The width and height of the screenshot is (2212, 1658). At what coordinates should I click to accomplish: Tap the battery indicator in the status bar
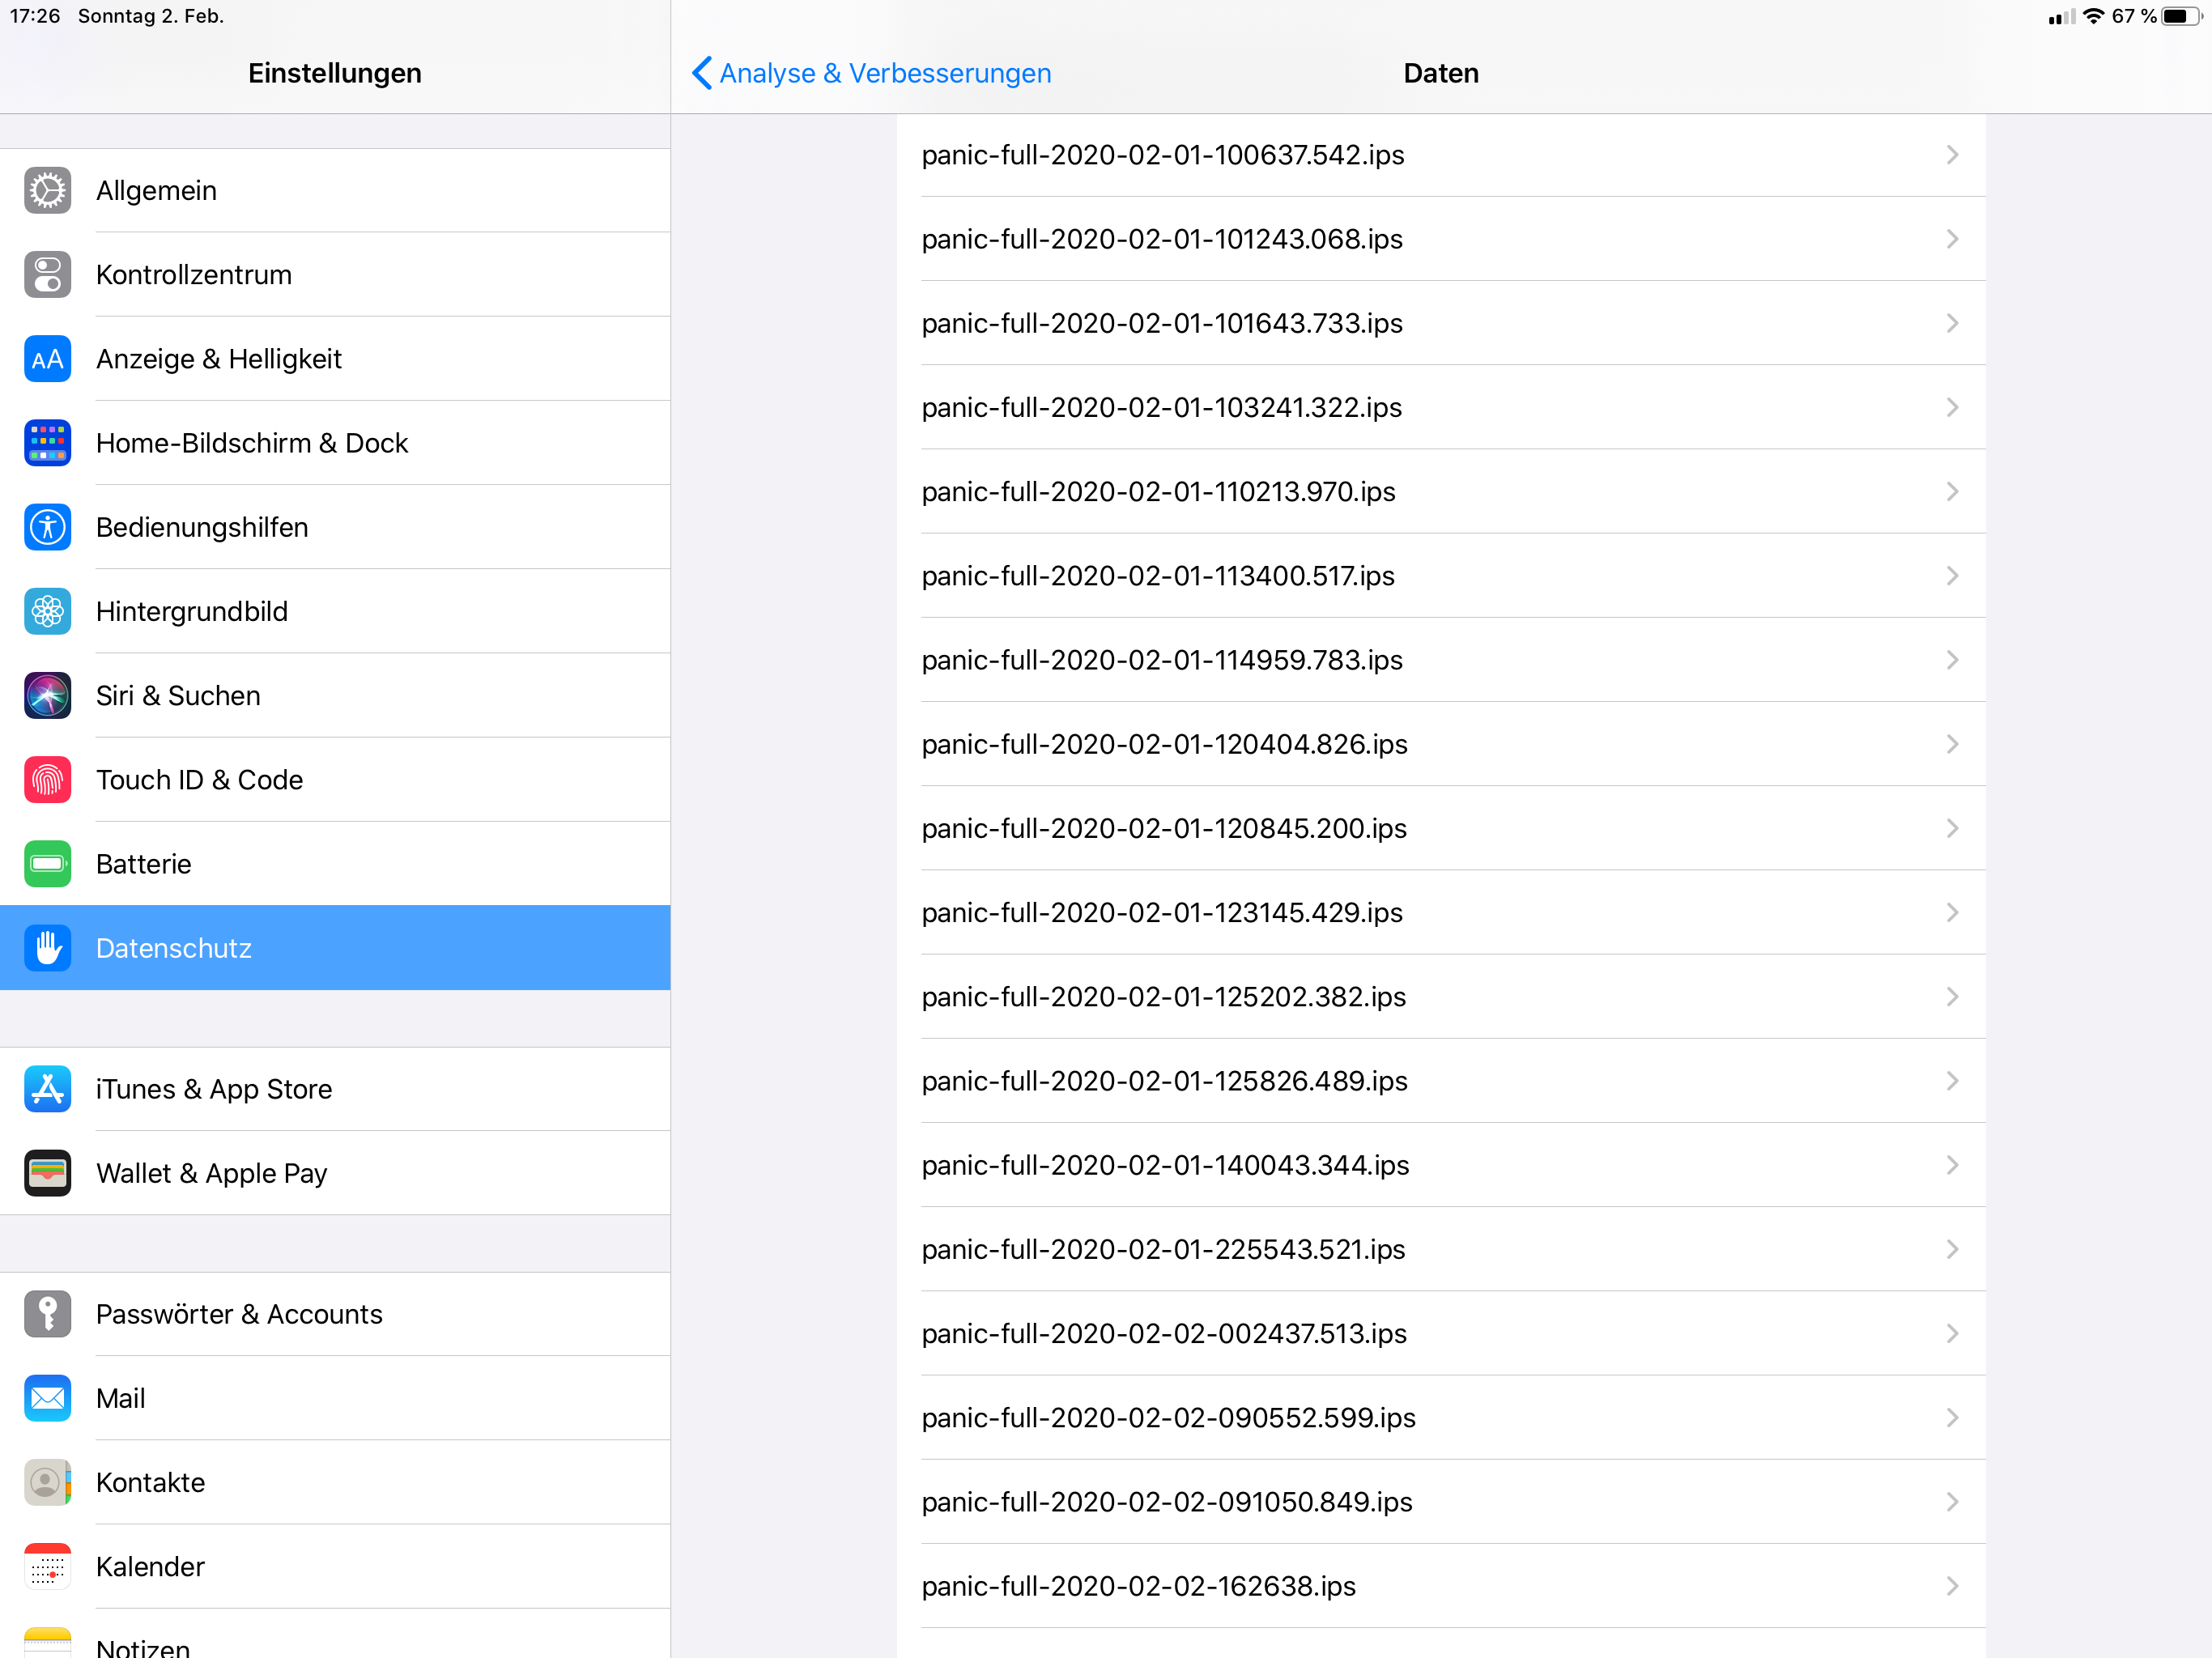(x=2180, y=16)
